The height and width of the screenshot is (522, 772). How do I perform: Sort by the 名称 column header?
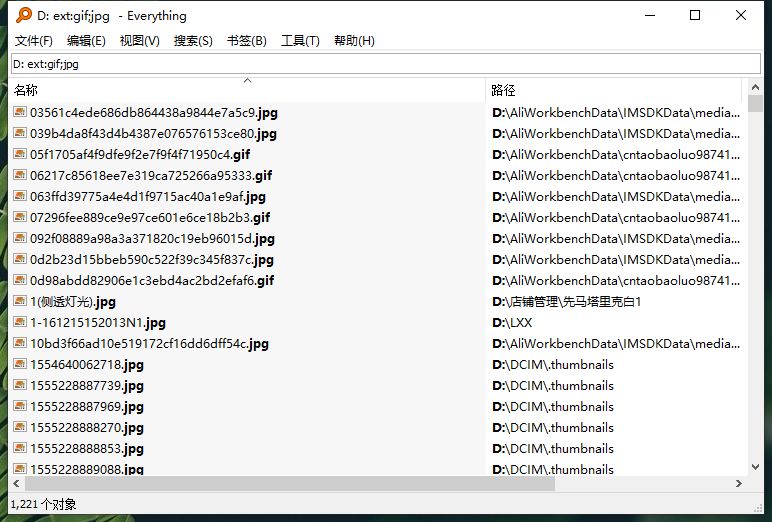pyautogui.click(x=247, y=90)
